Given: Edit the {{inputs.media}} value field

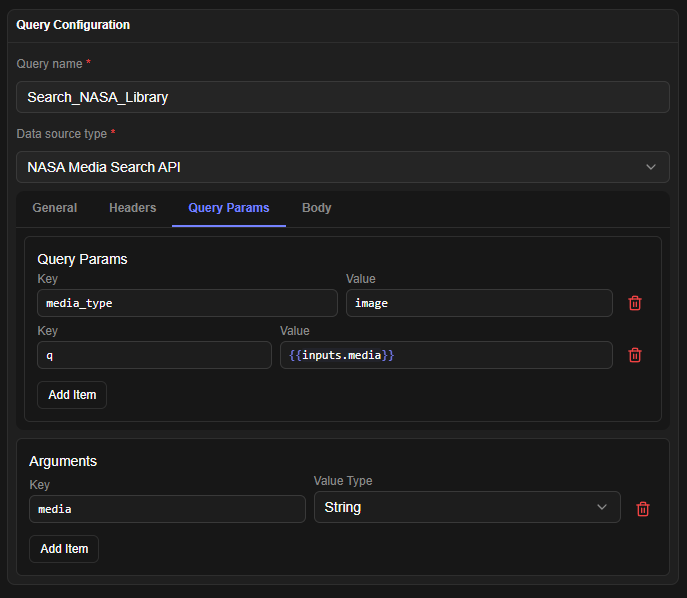Looking at the screenshot, I should tap(446, 355).
